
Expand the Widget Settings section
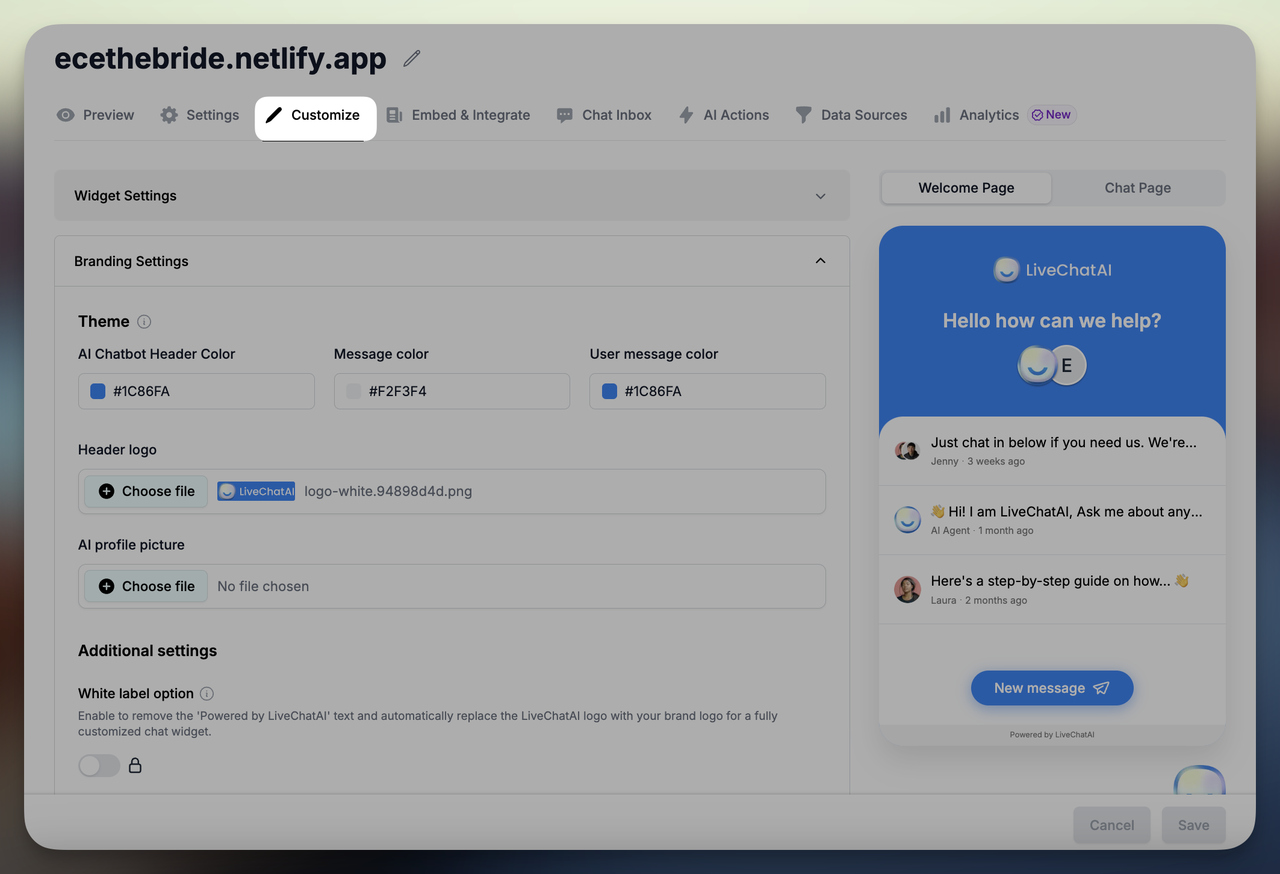[452, 196]
